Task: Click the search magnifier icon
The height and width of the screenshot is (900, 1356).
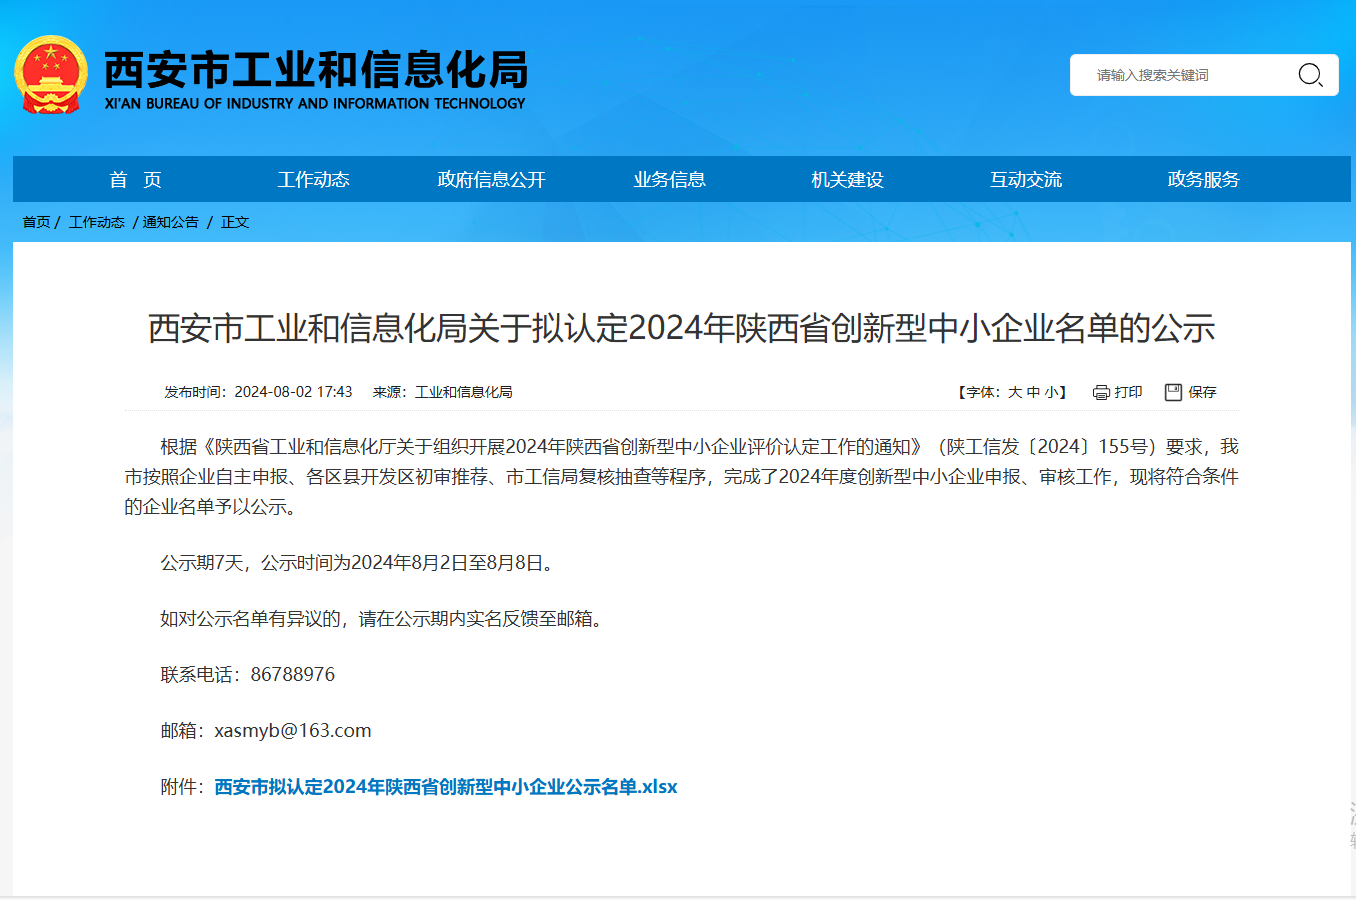Action: click(x=1310, y=75)
